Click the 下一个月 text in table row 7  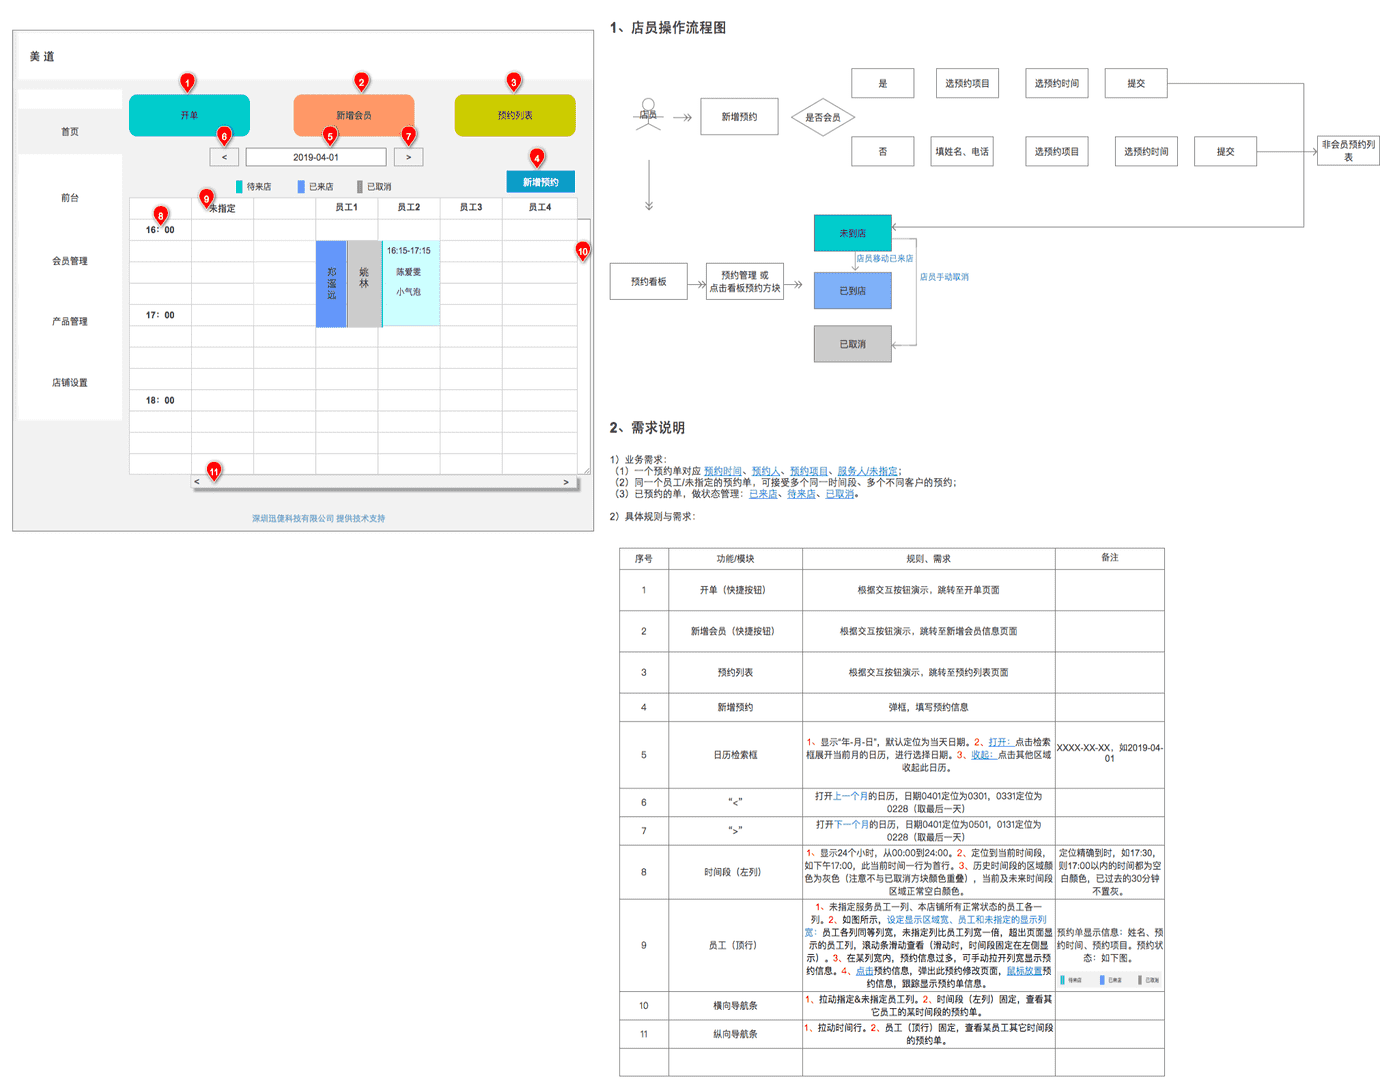(852, 825)
